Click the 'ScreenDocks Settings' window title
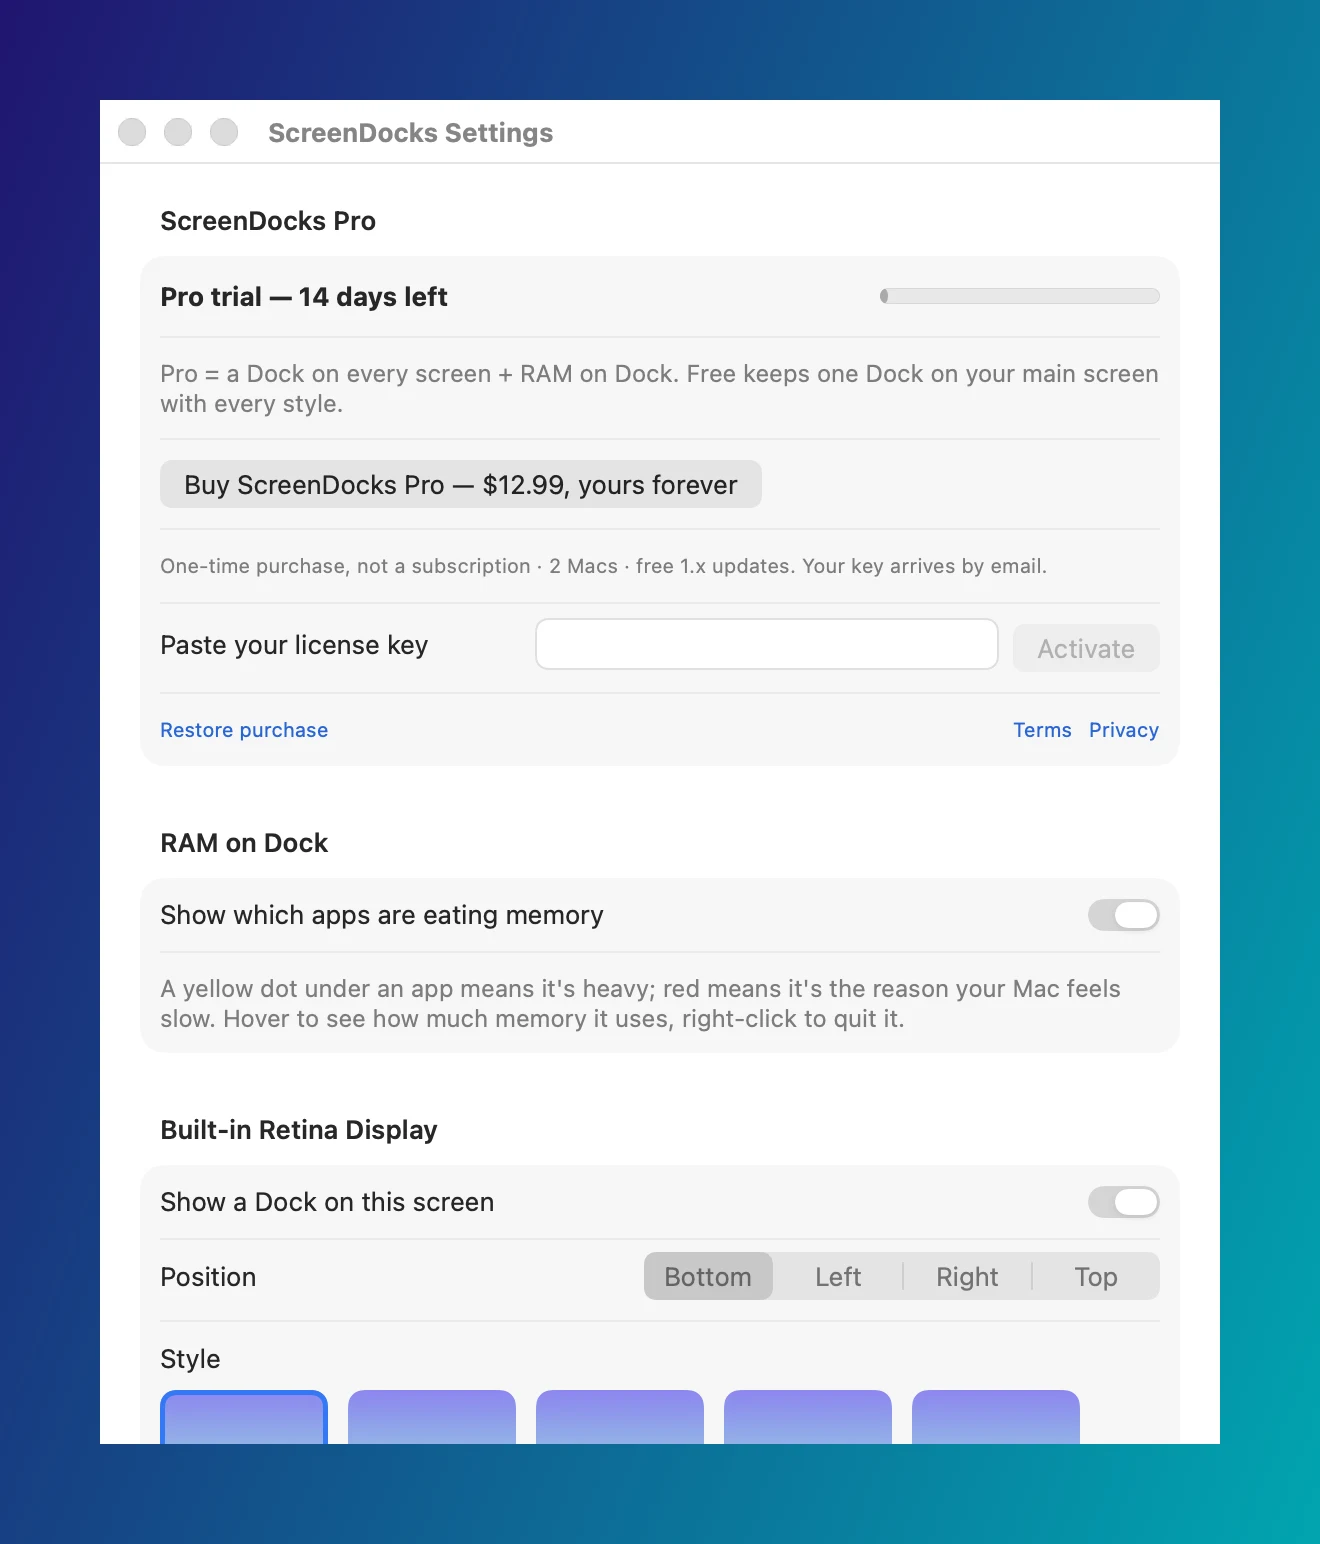1320x1544 pixels. (x=410, y=133)
